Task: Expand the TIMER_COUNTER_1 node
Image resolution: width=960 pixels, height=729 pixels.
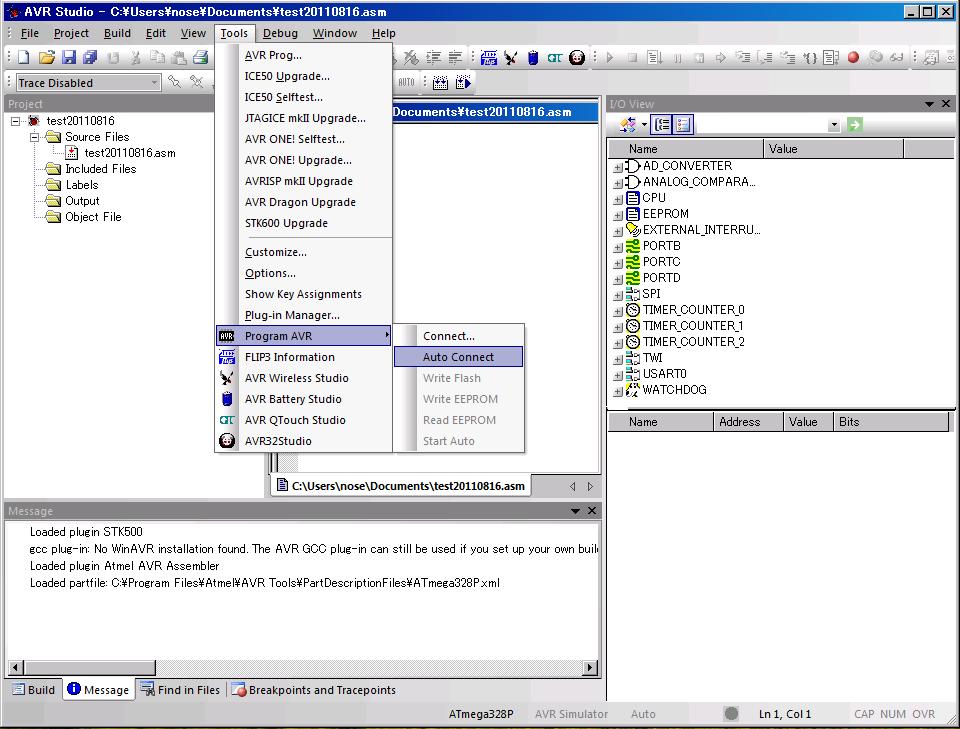Action: pos(618,327)
